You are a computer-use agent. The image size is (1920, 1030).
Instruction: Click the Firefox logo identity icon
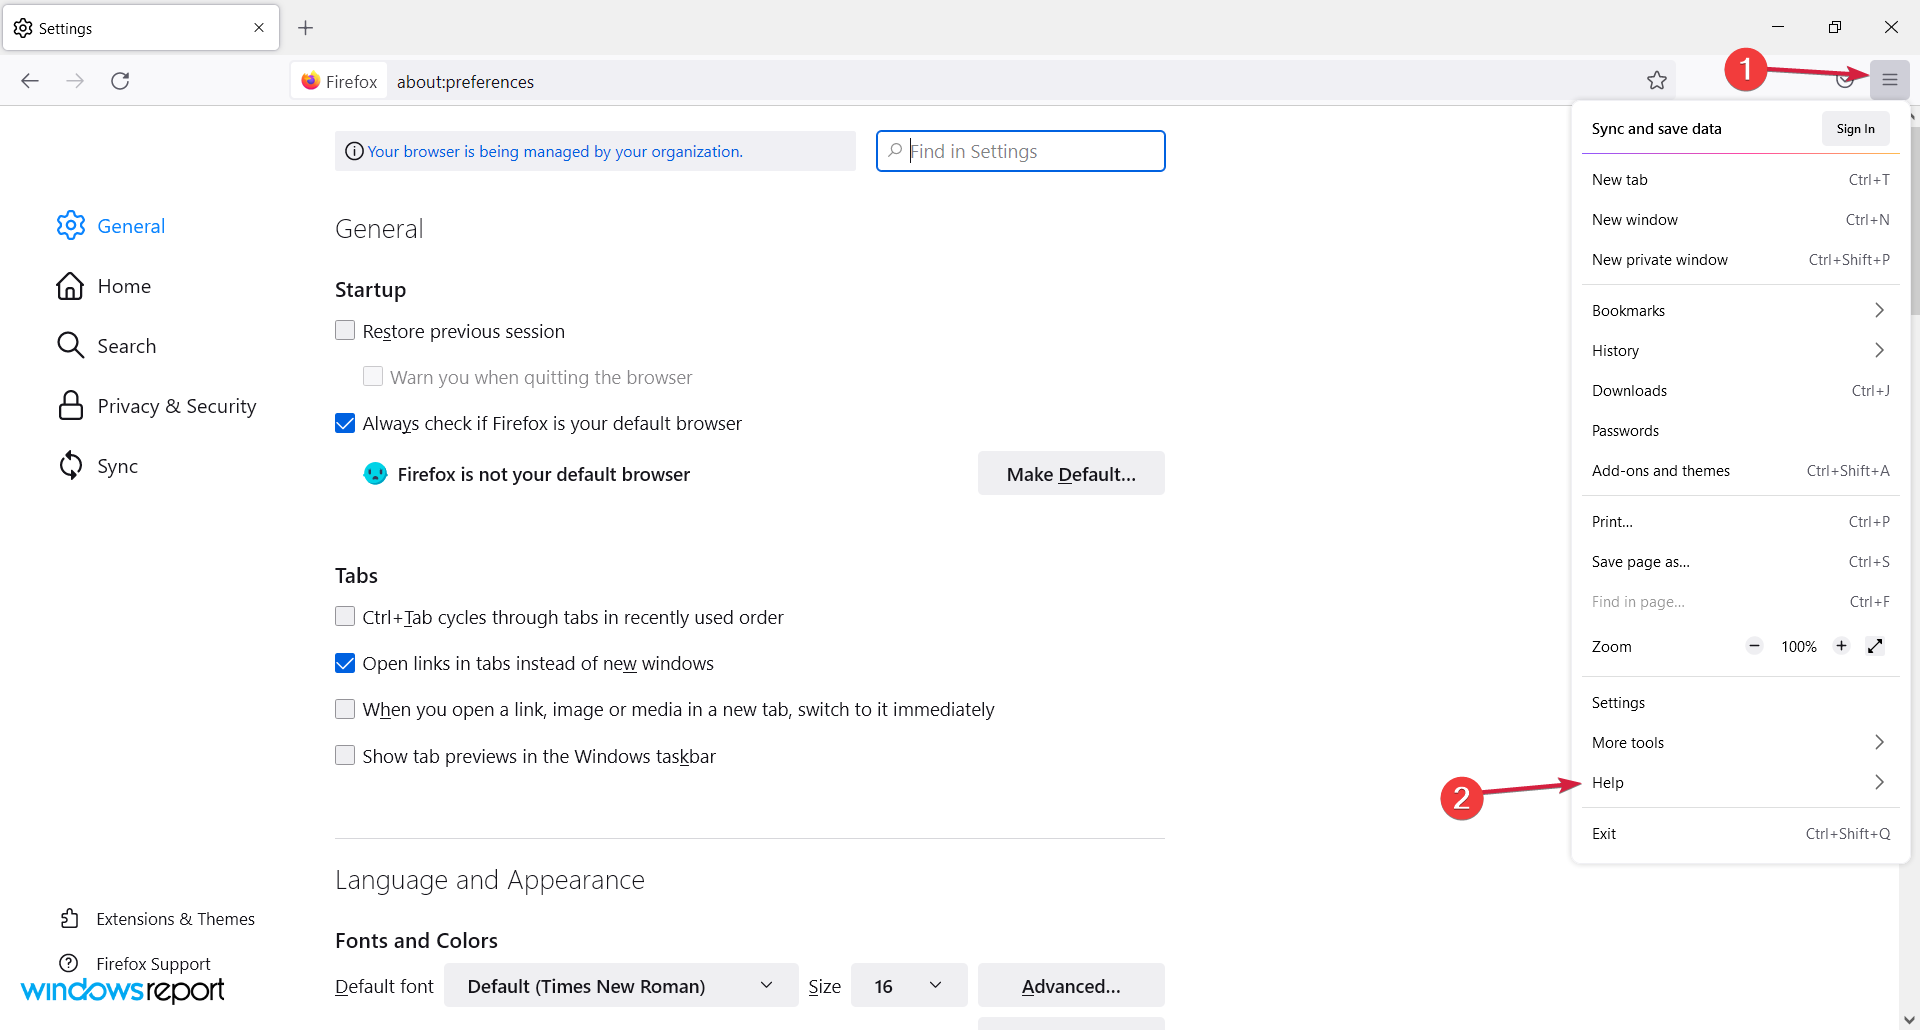[x=310, y=81]
